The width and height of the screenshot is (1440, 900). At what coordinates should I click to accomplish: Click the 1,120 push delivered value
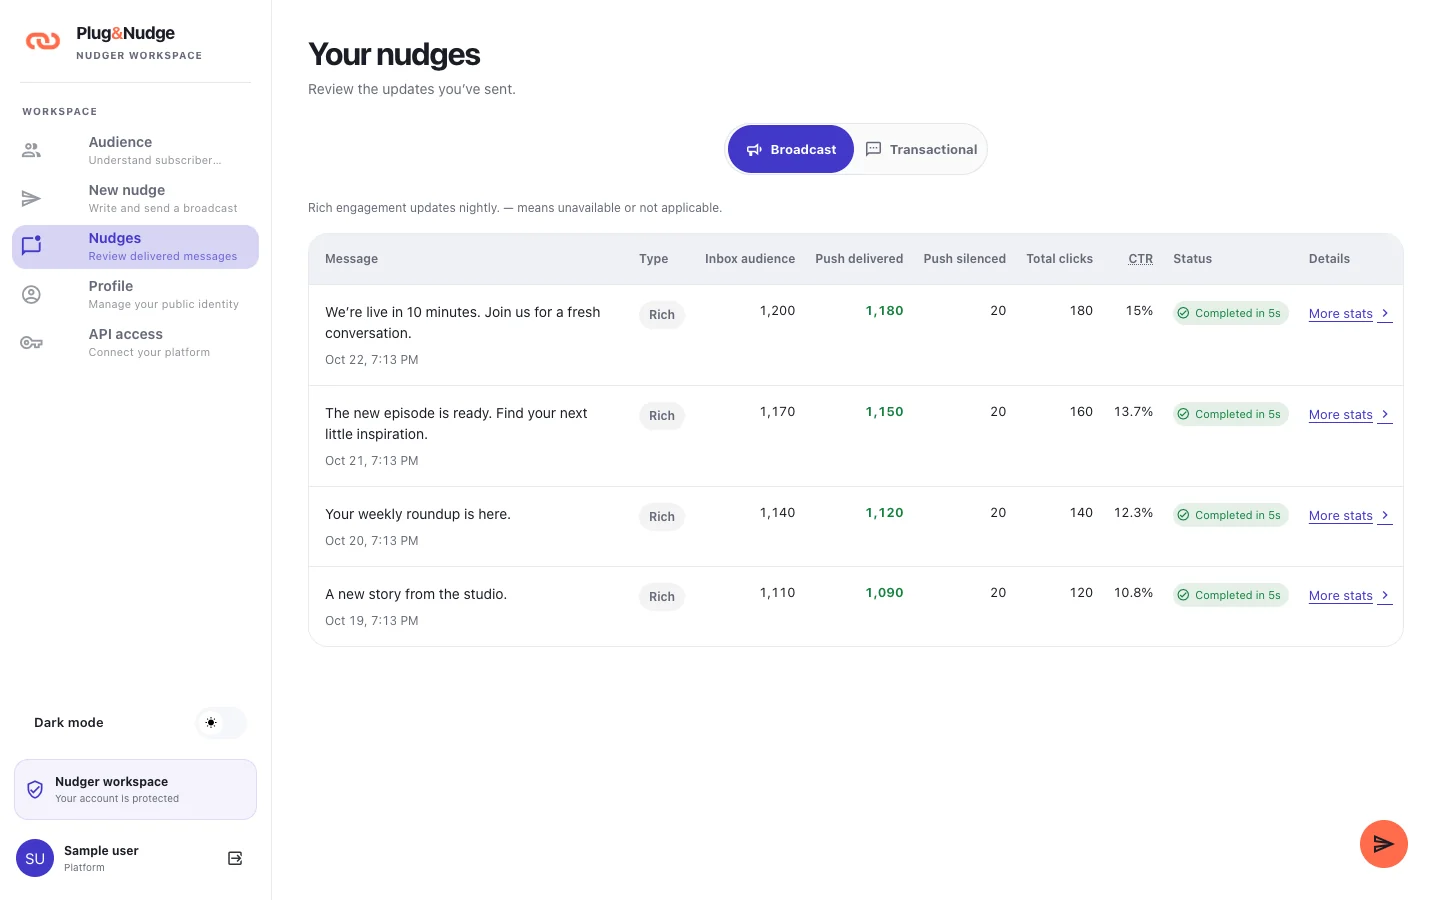(x=884, y=512)
